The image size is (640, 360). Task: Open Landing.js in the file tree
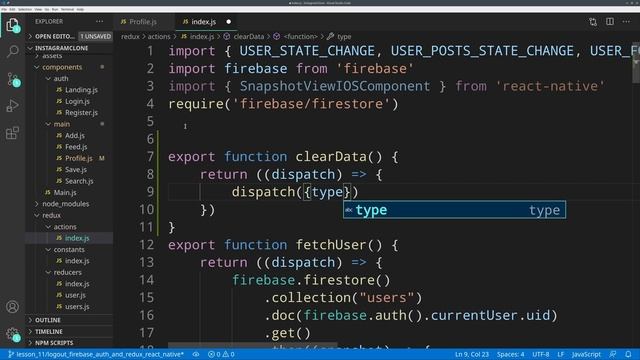pos(81,90)
